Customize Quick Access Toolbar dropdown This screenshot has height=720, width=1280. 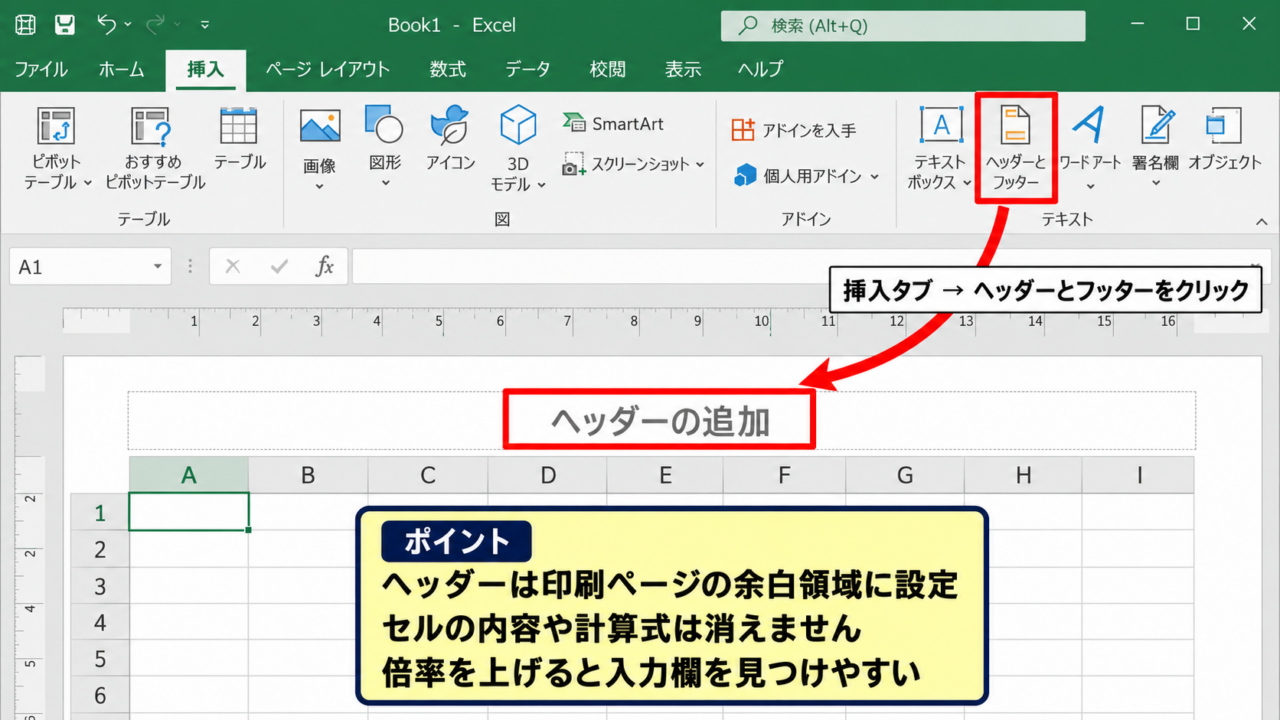pos(205,24)
